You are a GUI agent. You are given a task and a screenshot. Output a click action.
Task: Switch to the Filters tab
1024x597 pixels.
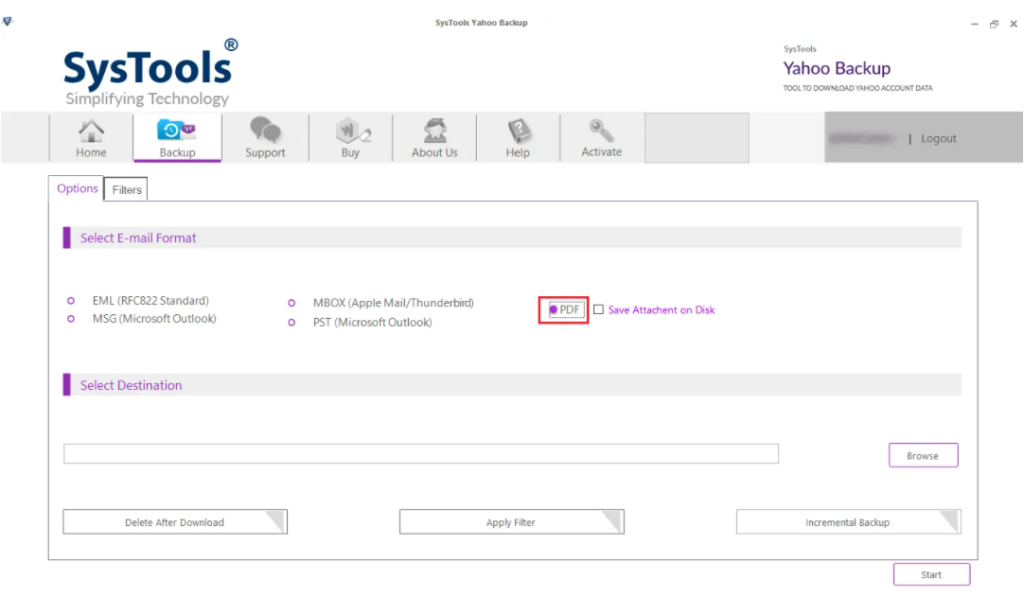(x=127, y=189)
